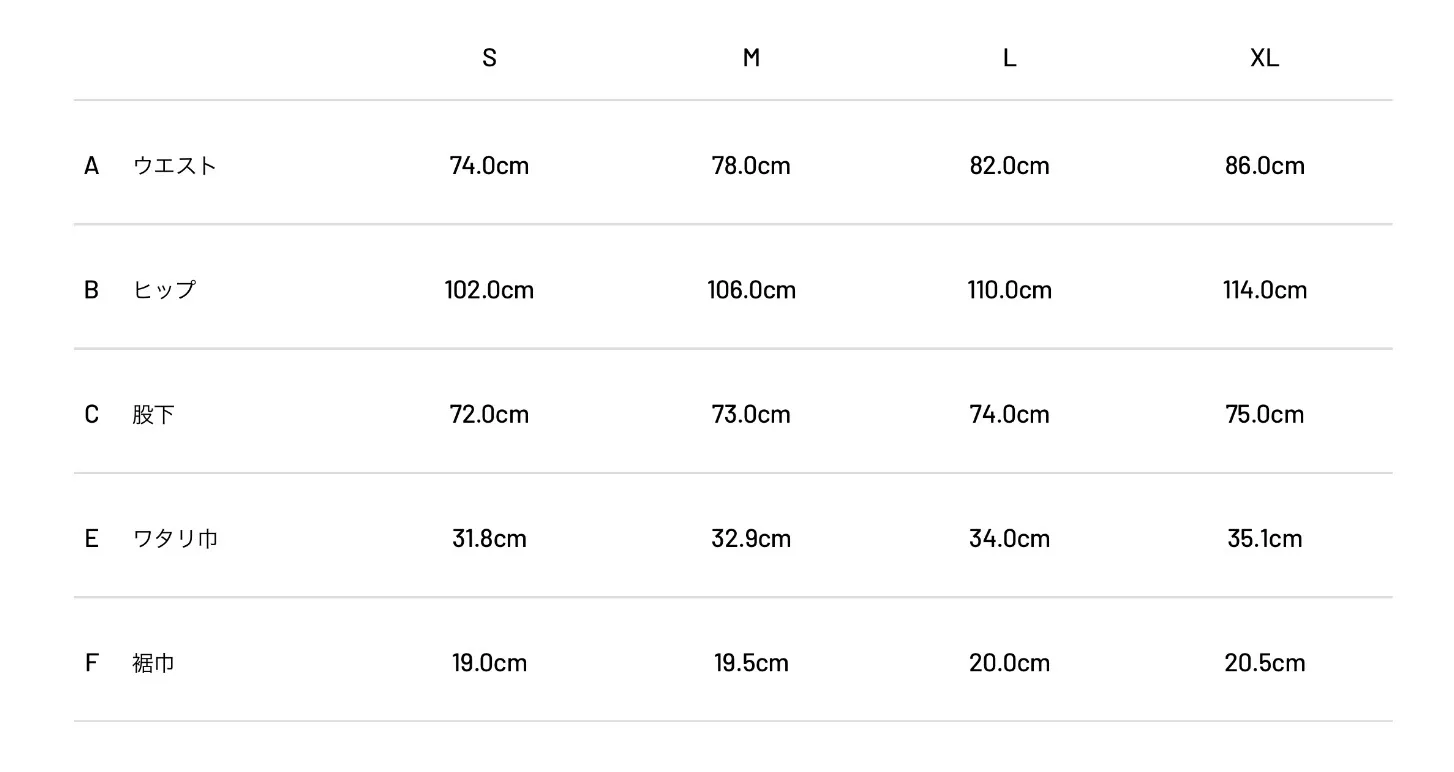Viewport: 1454px width, 772px height.
Task: Select the 78.0cm waist value for M
Action: pos(751,166)
